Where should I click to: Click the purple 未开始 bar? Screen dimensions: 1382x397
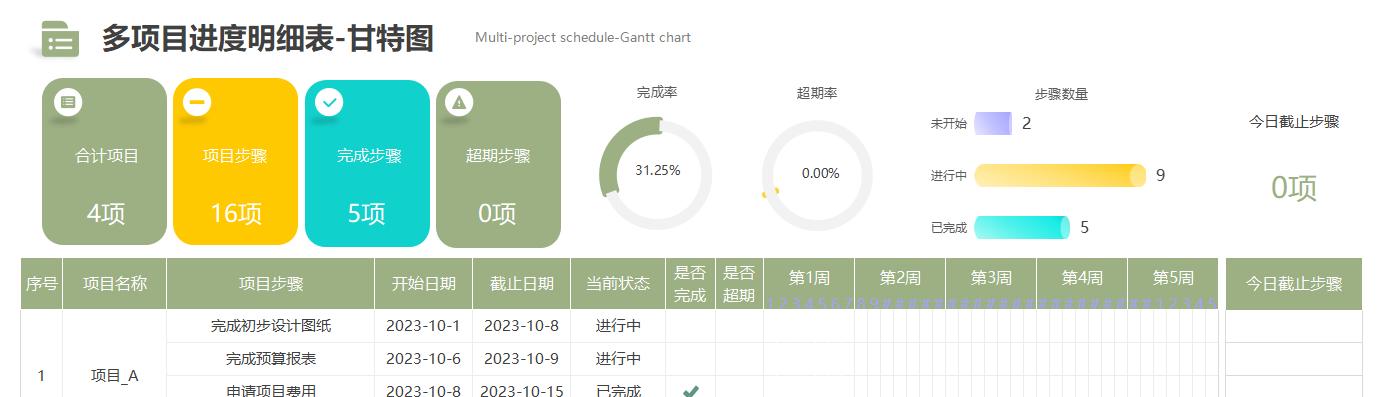[993, 123]
